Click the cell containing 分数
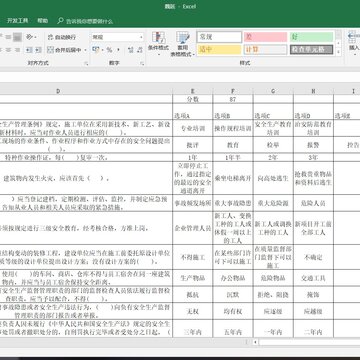The width and height of the screenshot is (360, 360). [193, 99]
